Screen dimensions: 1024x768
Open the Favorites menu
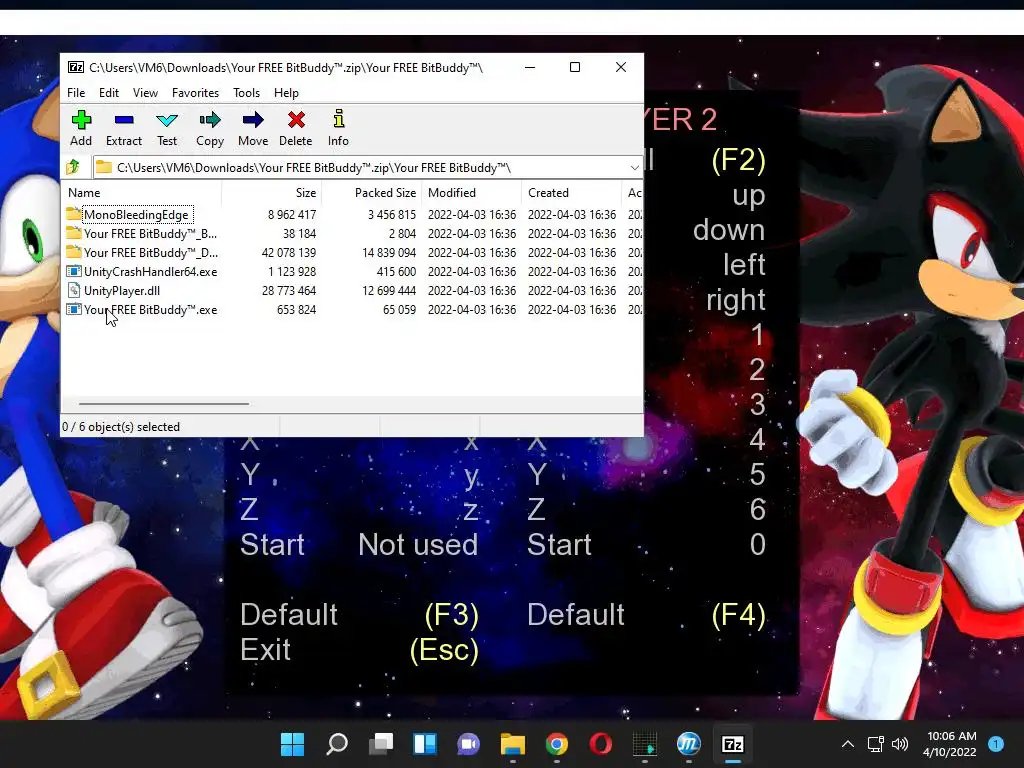pyautogui.click(x=195, y=93)
